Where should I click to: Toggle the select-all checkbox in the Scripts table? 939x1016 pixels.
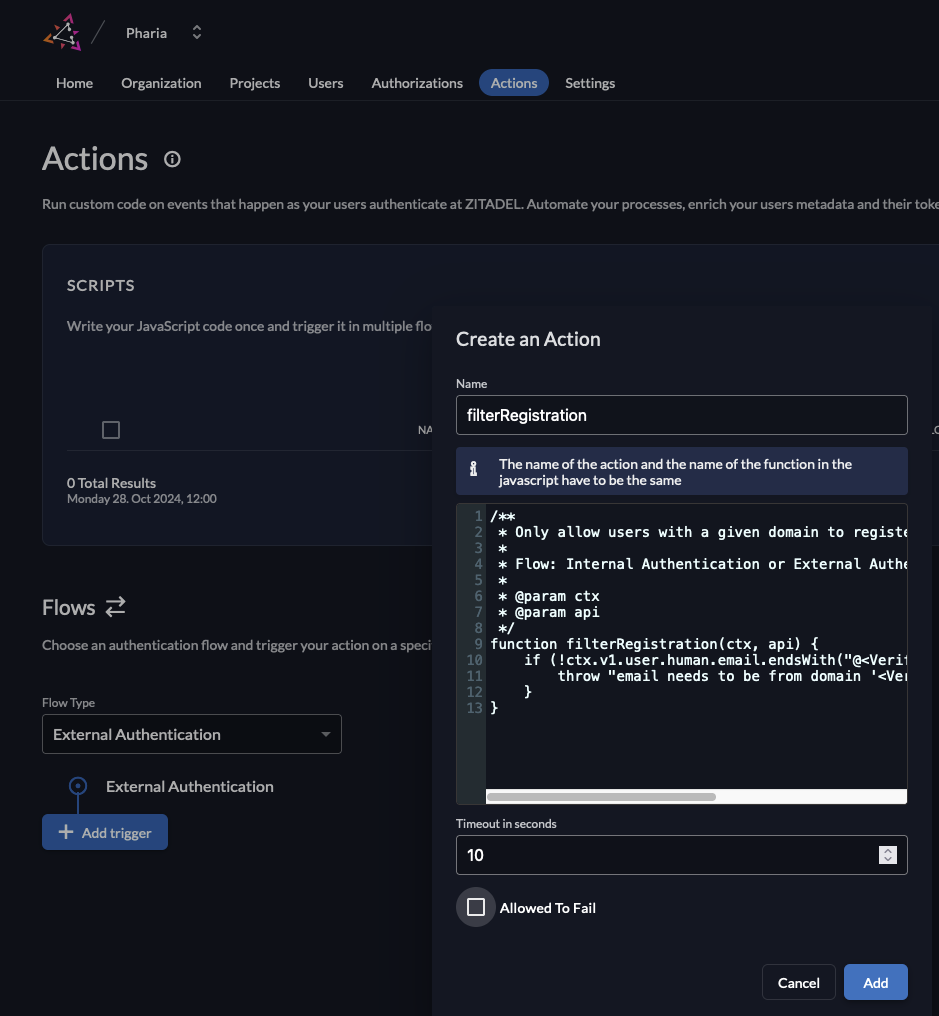[110, 429]
